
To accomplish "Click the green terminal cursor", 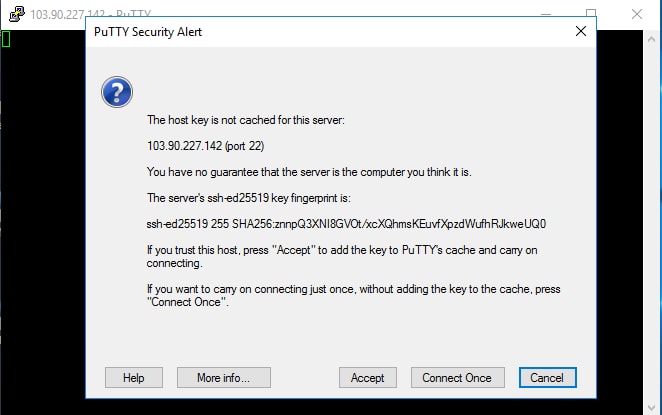I will [6, 39].
